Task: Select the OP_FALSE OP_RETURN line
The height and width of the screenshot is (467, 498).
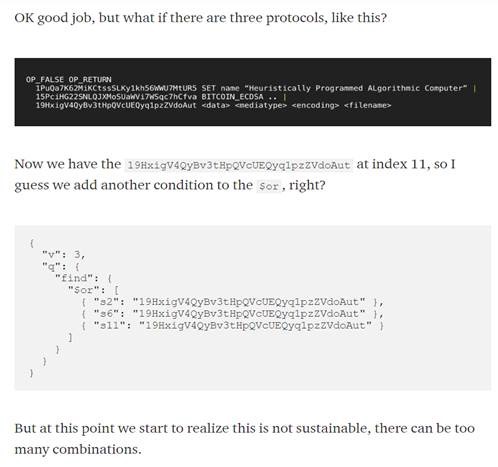Action: (x=68, y=80)
